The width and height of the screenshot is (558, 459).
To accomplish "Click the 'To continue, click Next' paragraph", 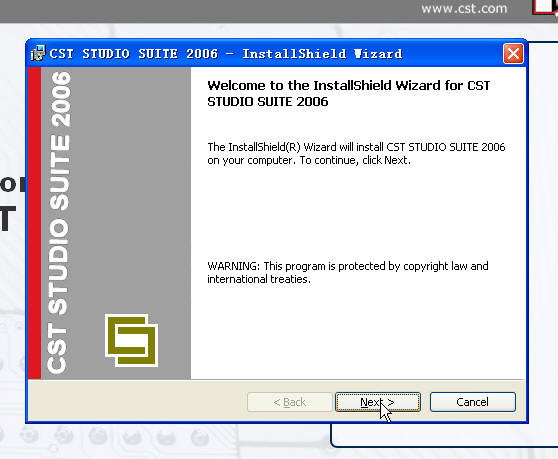I will (x=356, y=154).
